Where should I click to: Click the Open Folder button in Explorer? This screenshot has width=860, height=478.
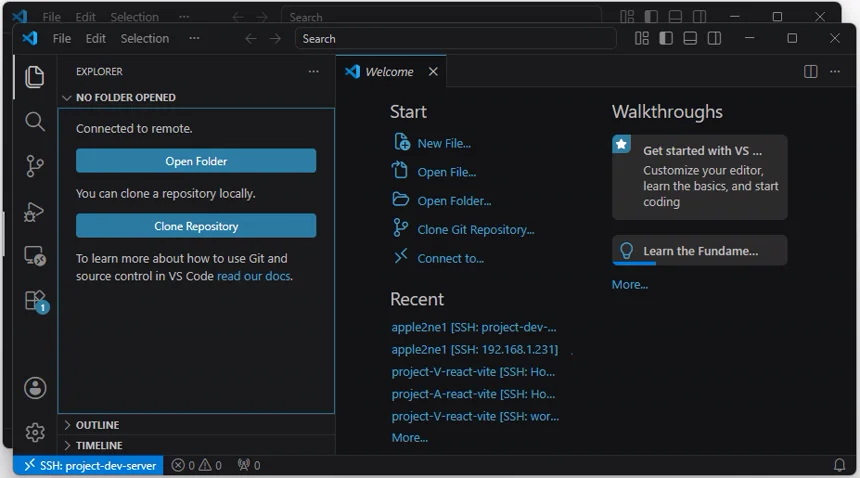(196, 161)
